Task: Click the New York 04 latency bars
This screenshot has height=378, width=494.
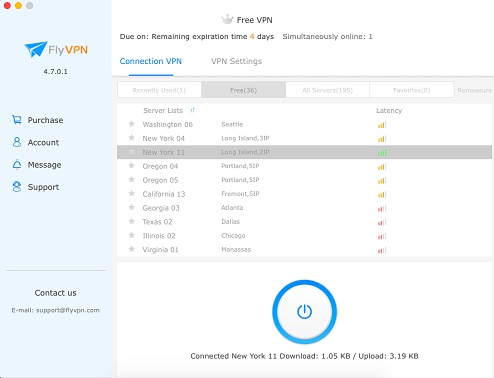Action: [382, 139]
